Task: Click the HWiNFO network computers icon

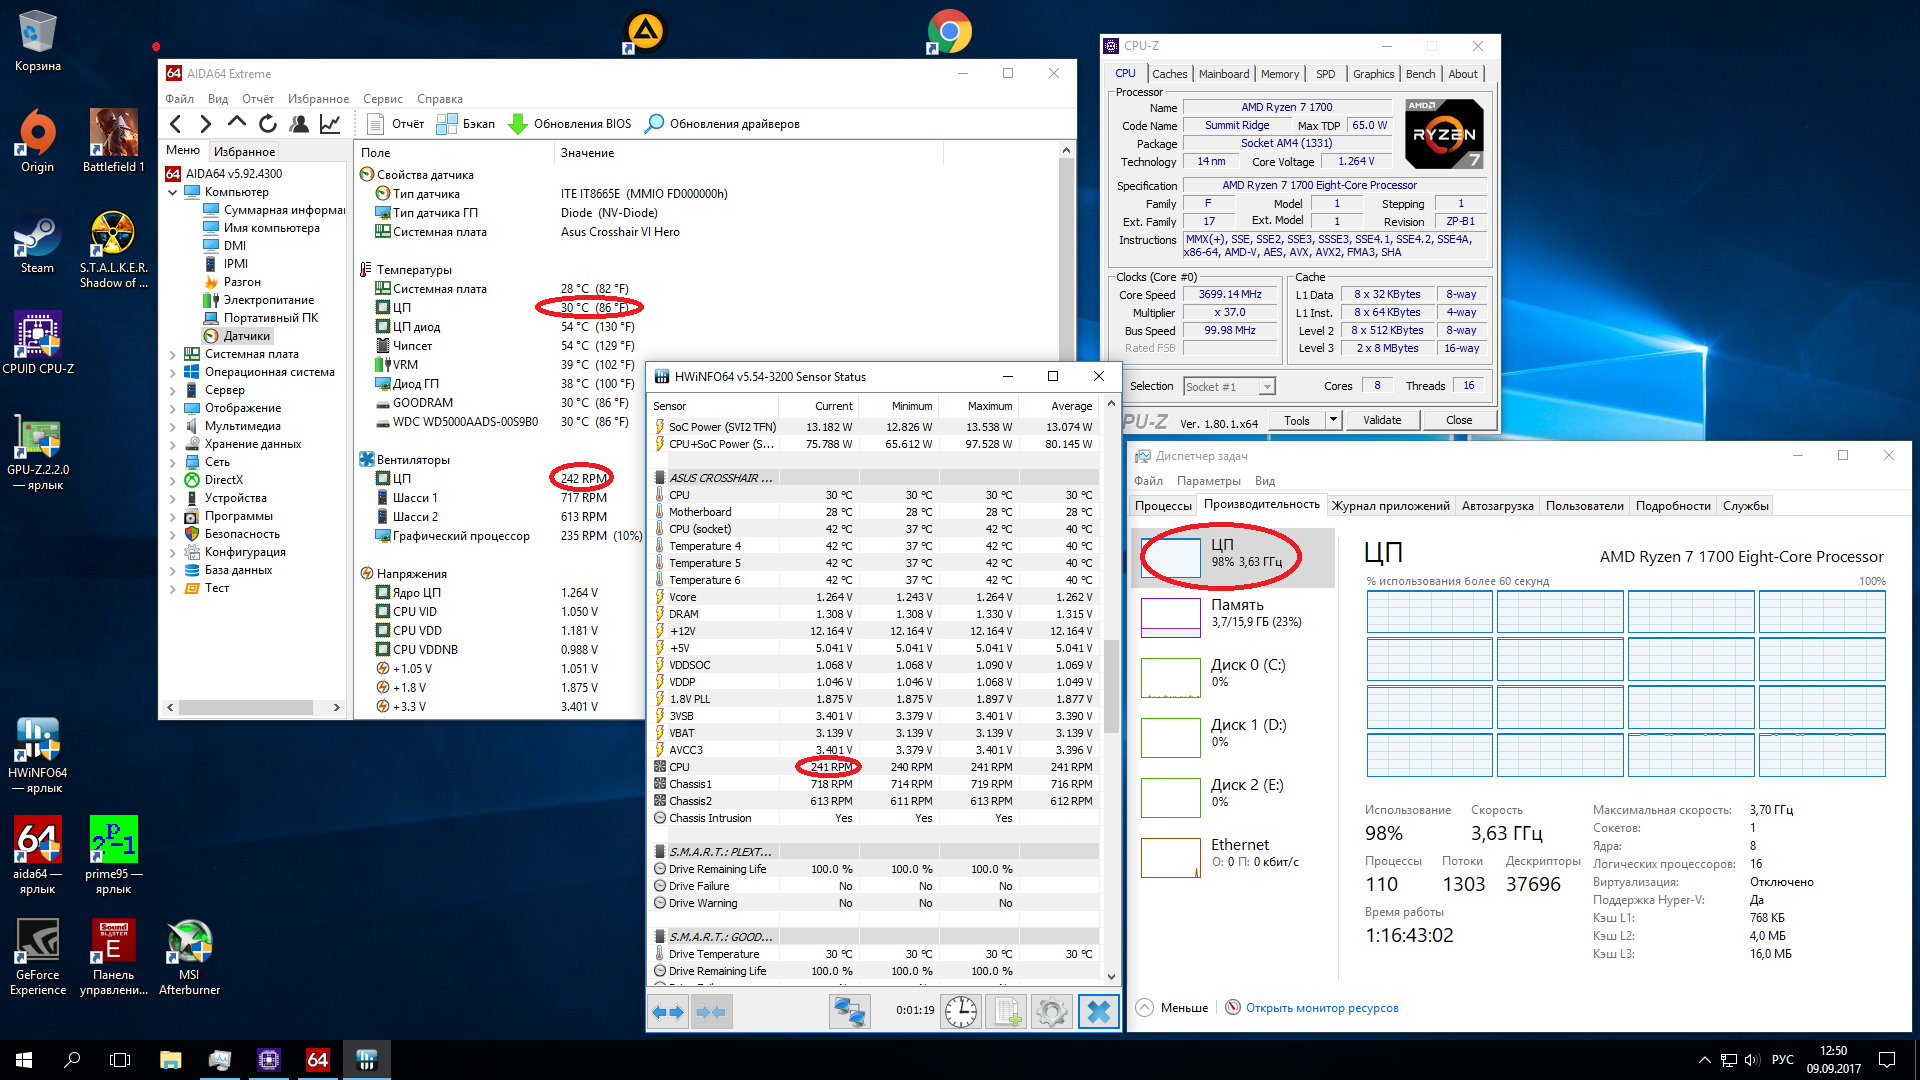Action: (x=849, y=1011)
